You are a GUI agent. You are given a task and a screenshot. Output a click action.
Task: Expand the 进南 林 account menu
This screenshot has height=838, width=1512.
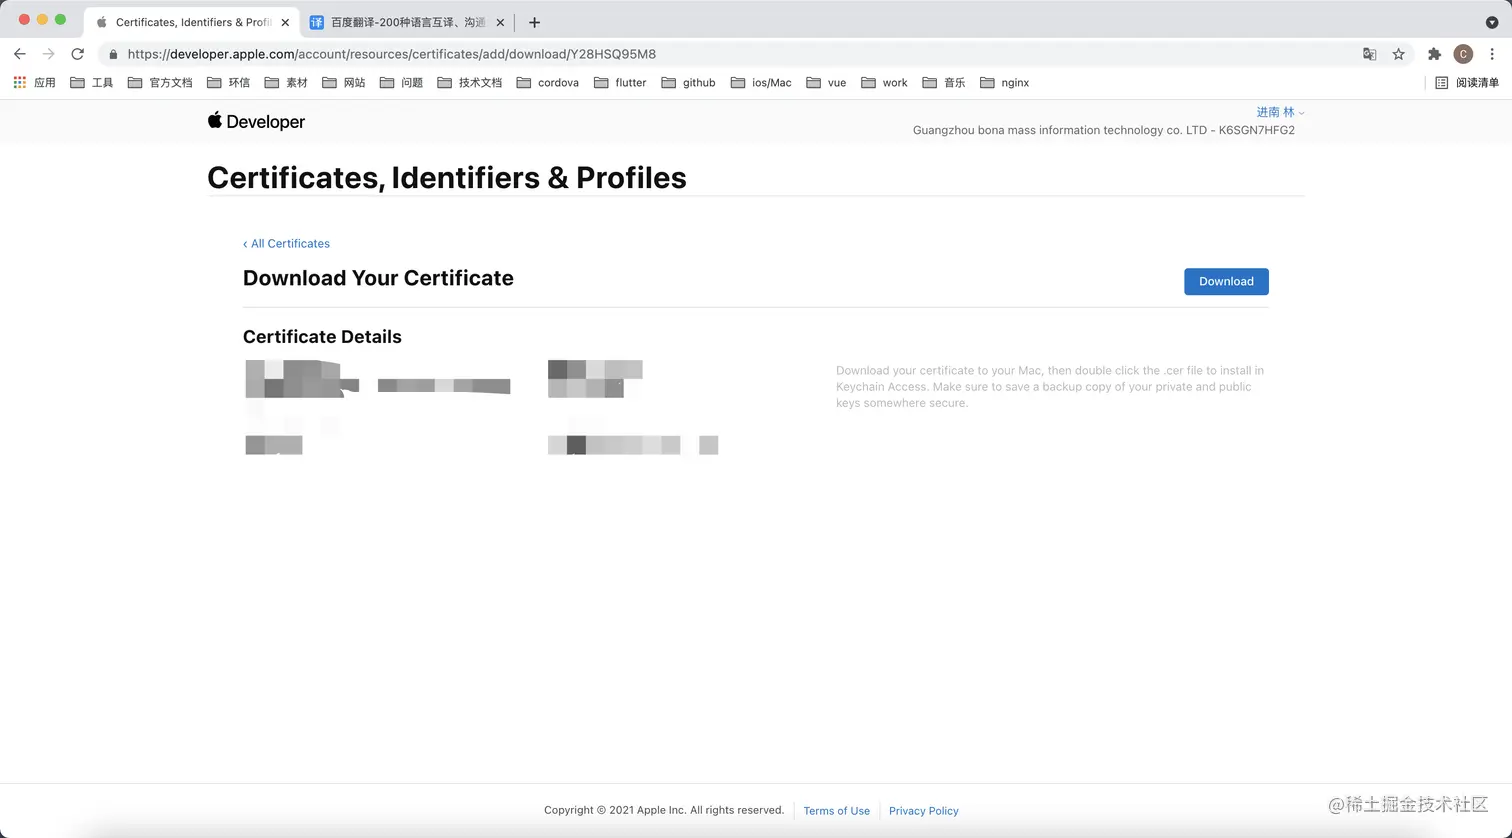pyautogui.click(x=1280, y=112)
